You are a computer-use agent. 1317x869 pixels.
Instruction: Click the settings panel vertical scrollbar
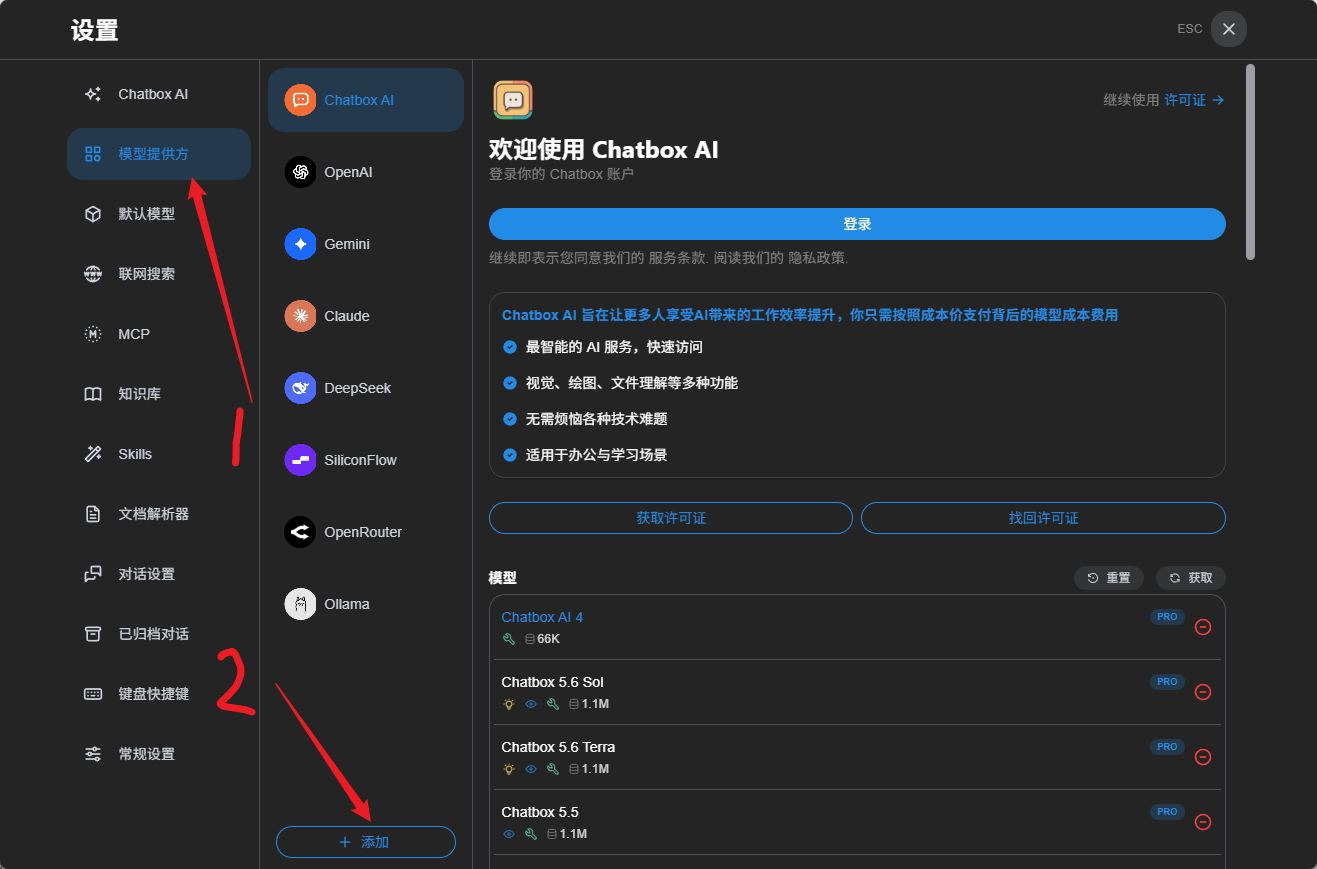click(x=1250, y=162)
